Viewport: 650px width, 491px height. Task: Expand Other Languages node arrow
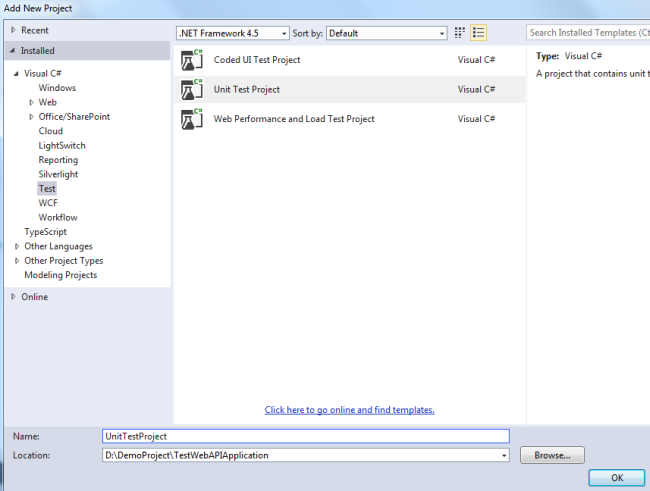pyautogui.click(x=17, y=246)
